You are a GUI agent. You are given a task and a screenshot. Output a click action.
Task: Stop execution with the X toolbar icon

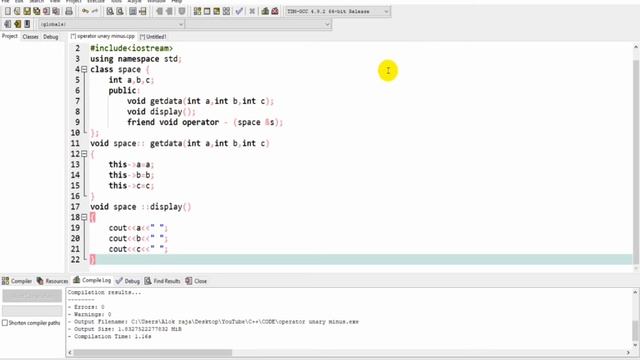tap(252, 11)
